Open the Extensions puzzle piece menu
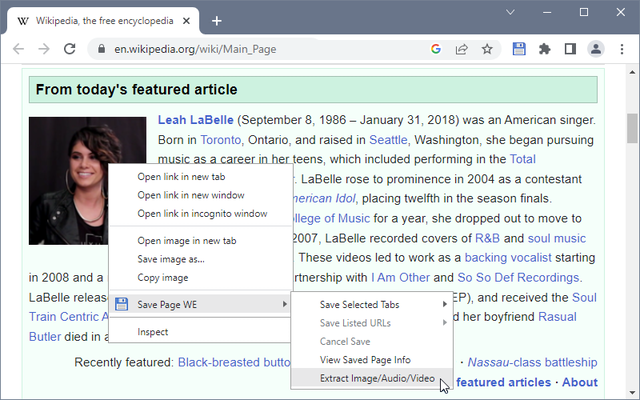This screenshot has height=400, width=640. pyautogui.click(x=544, y=49)
